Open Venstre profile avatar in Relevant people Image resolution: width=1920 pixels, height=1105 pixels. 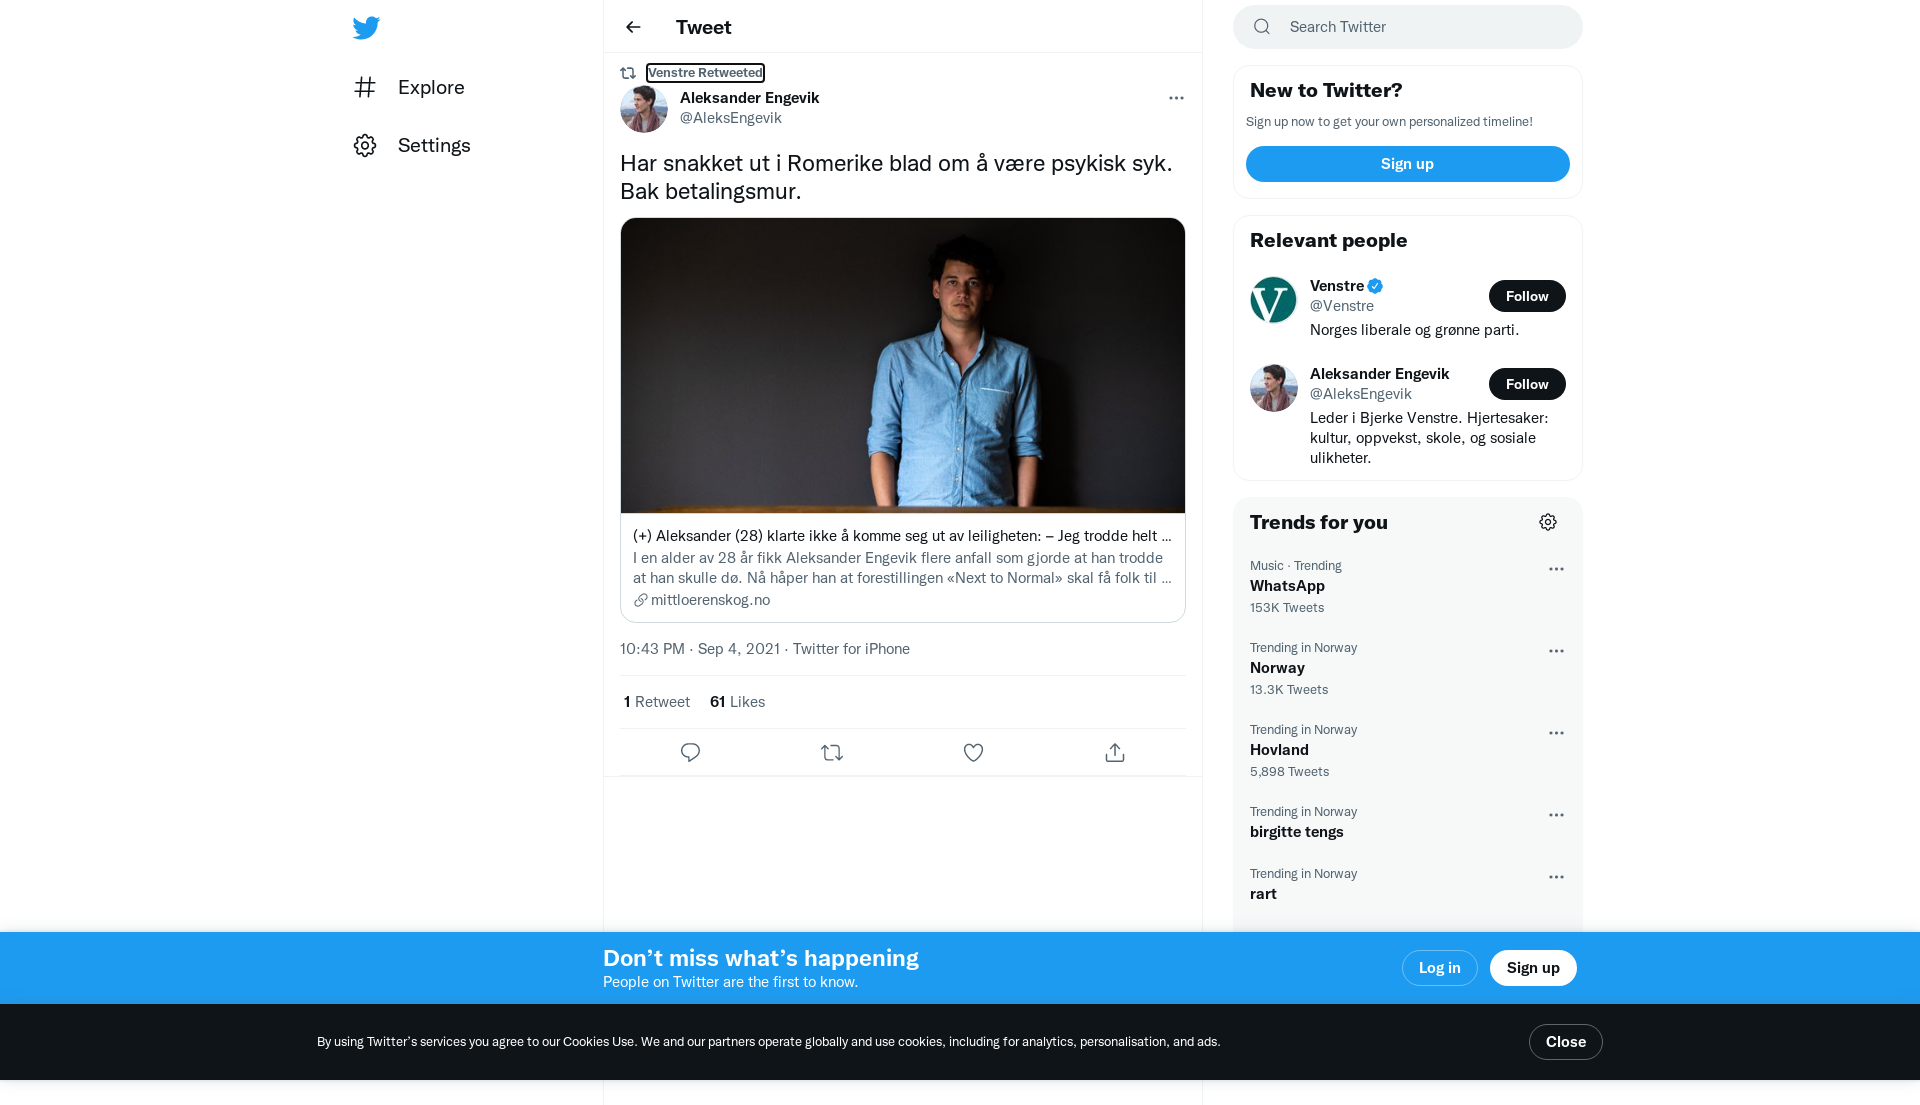tap(1273, 300)
